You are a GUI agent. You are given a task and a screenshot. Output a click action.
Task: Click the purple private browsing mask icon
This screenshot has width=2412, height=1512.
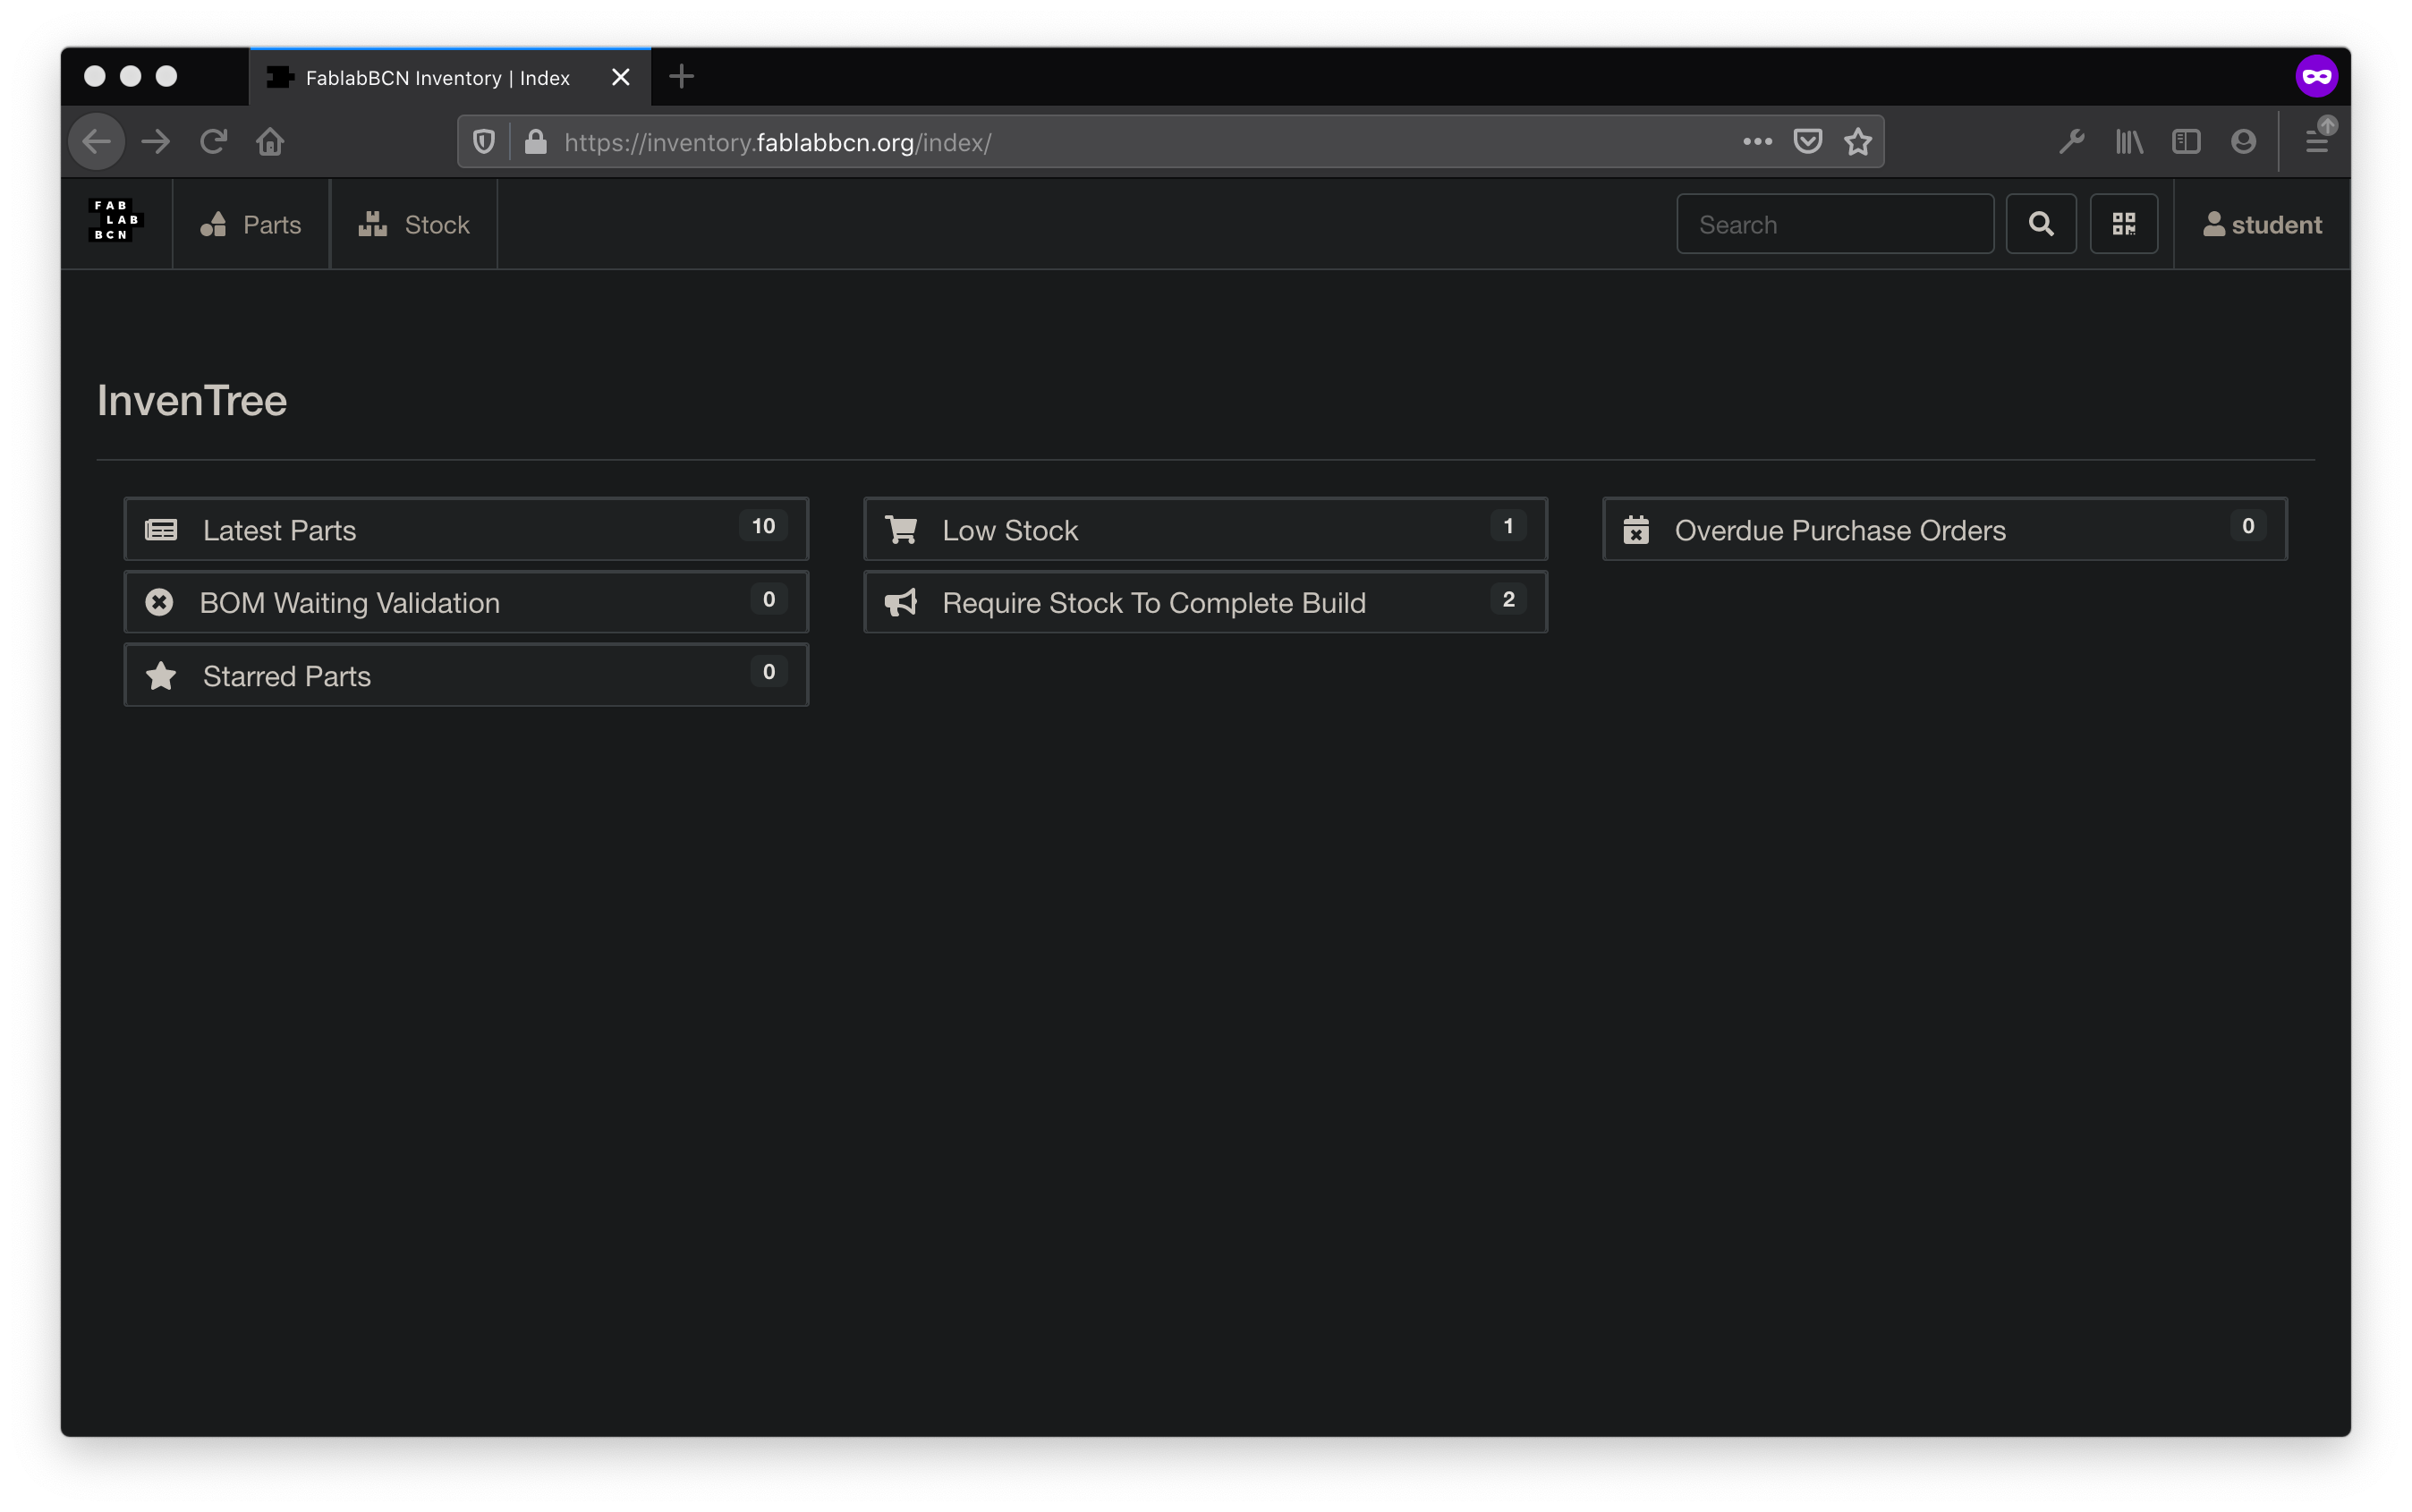[2316, 77]
